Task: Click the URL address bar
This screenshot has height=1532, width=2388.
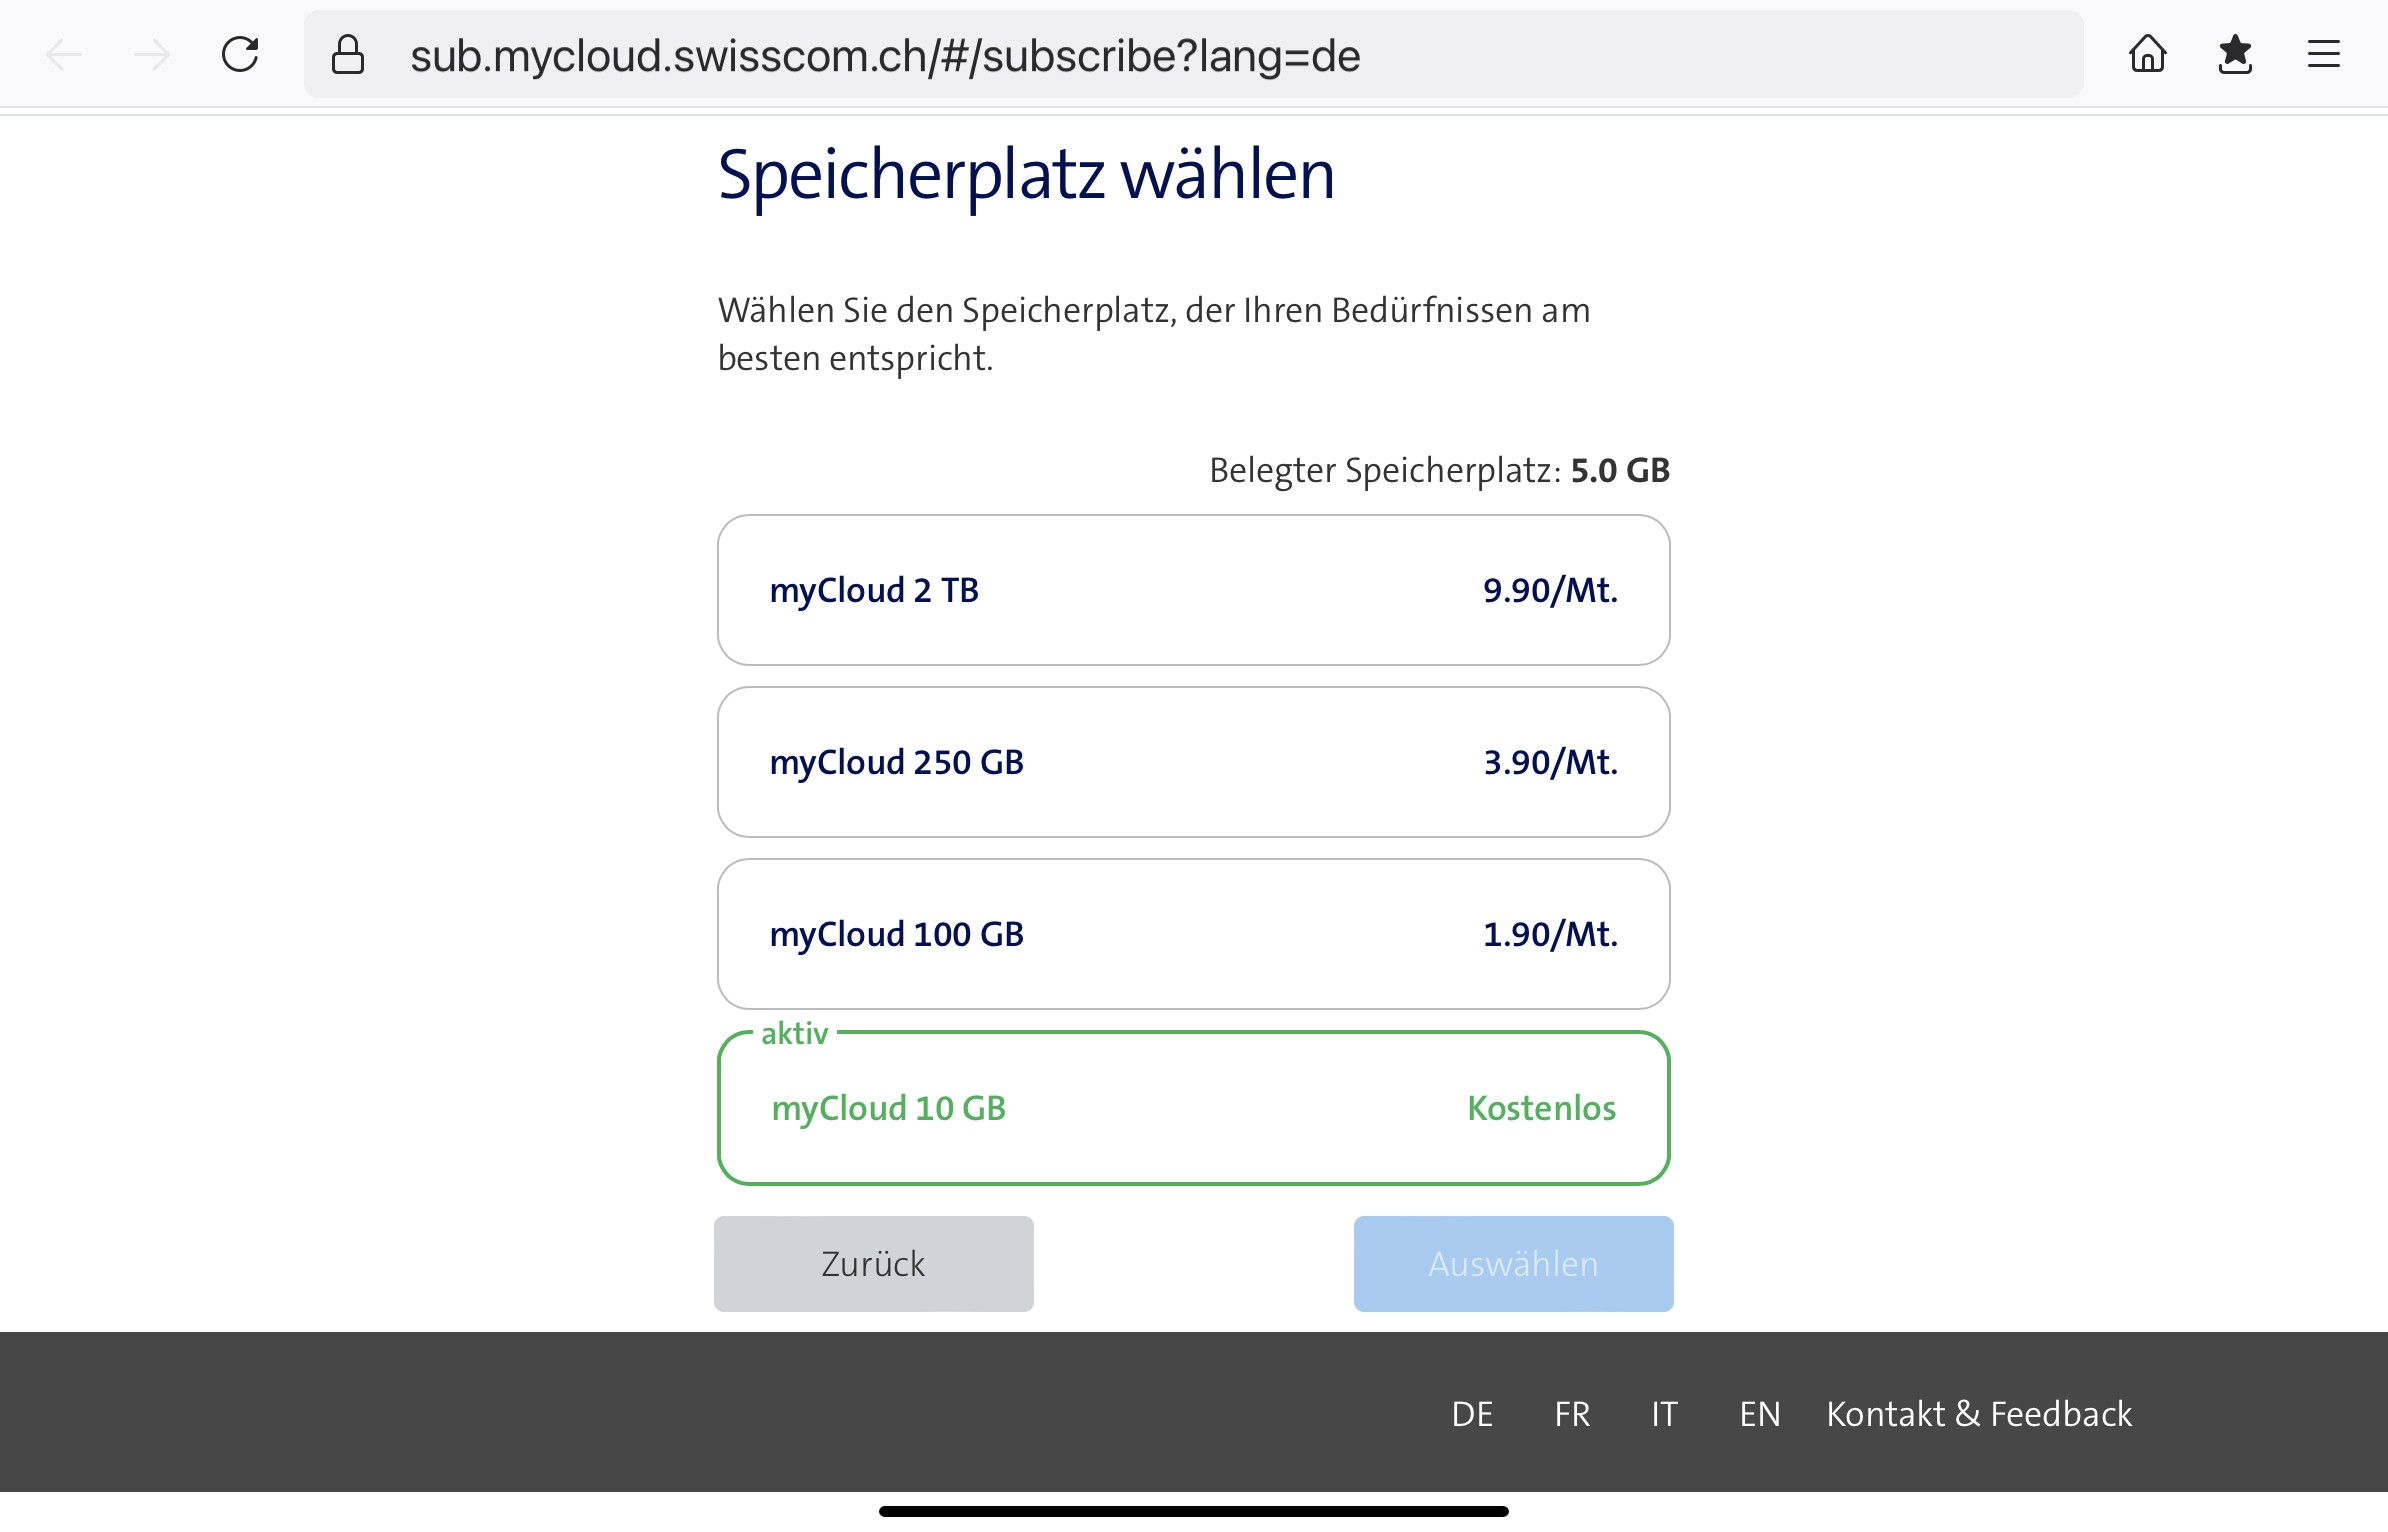Action: [x=1200, y=55]
